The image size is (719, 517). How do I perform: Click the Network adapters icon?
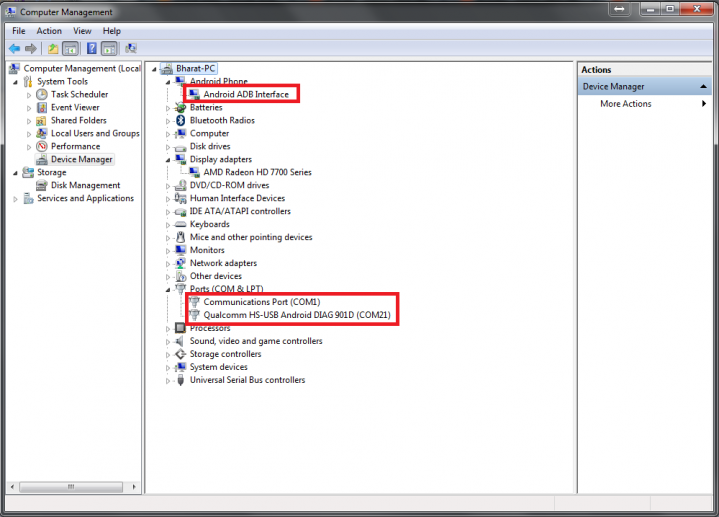[x=181, y=263]
